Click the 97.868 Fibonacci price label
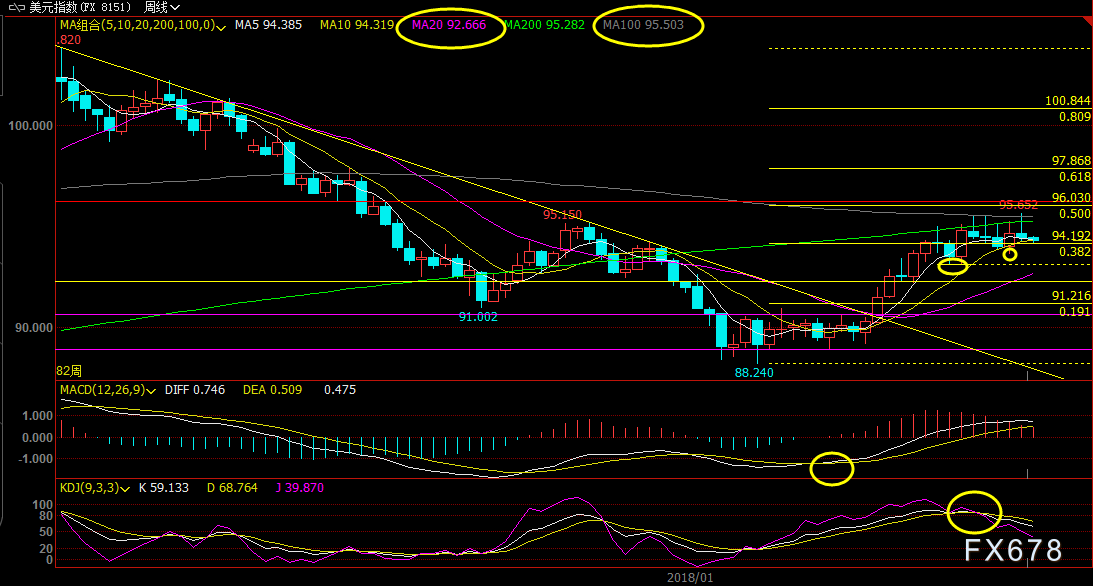Screen dimensions: 1093x586 point(1071,161)
